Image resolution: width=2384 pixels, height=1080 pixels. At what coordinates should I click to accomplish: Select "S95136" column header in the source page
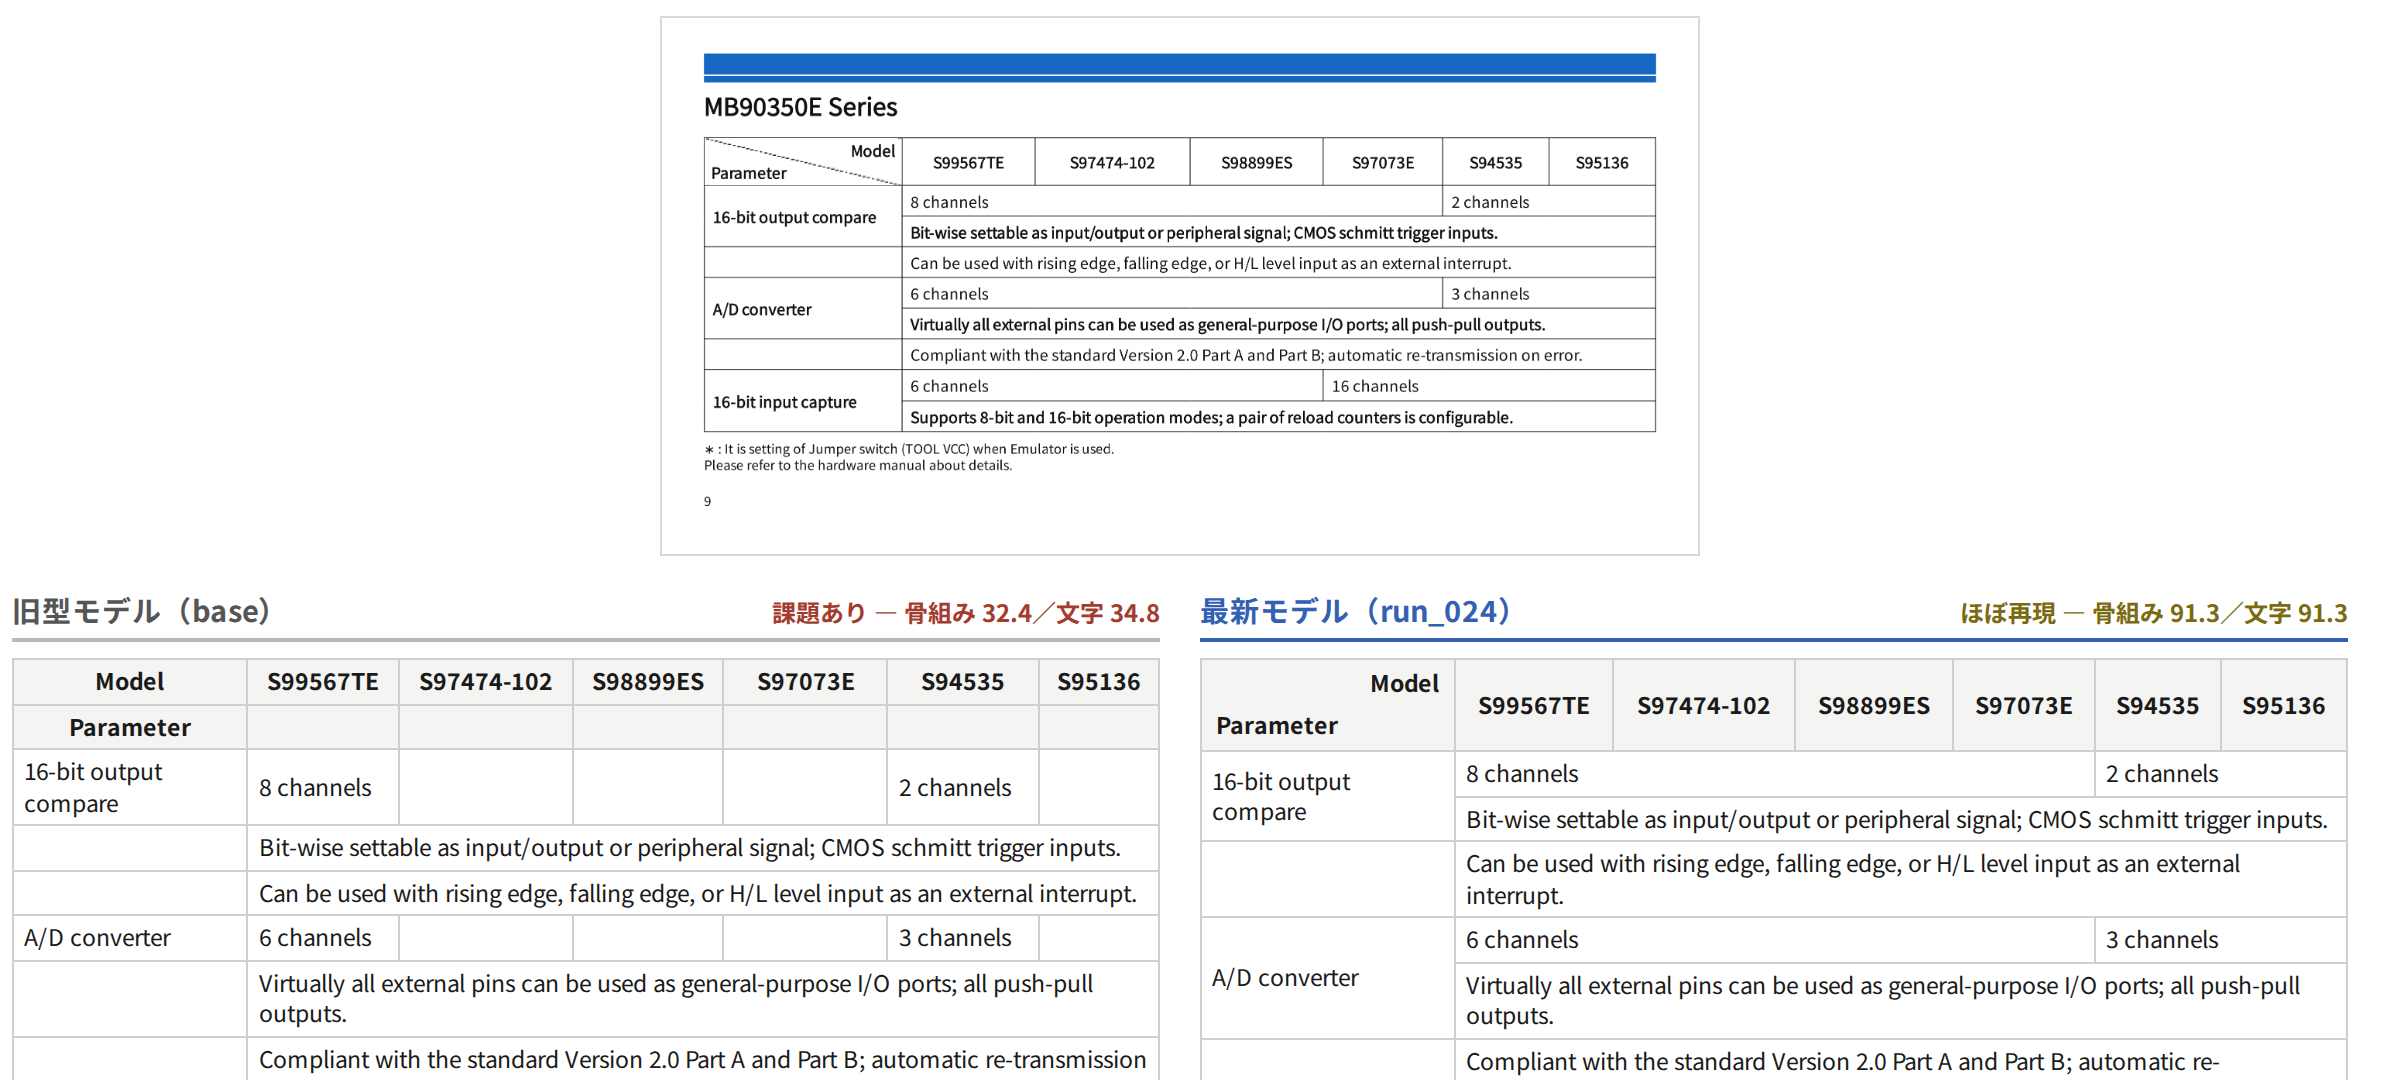pos(1602,162)
